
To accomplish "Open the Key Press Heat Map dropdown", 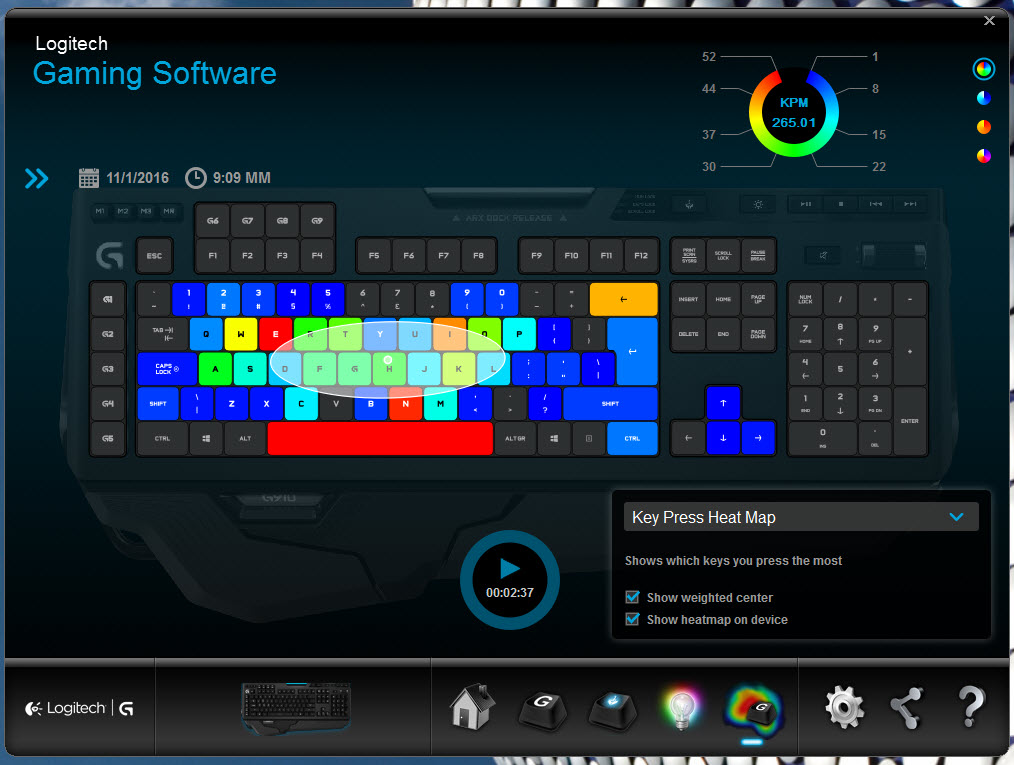I will tap(801, 517).
